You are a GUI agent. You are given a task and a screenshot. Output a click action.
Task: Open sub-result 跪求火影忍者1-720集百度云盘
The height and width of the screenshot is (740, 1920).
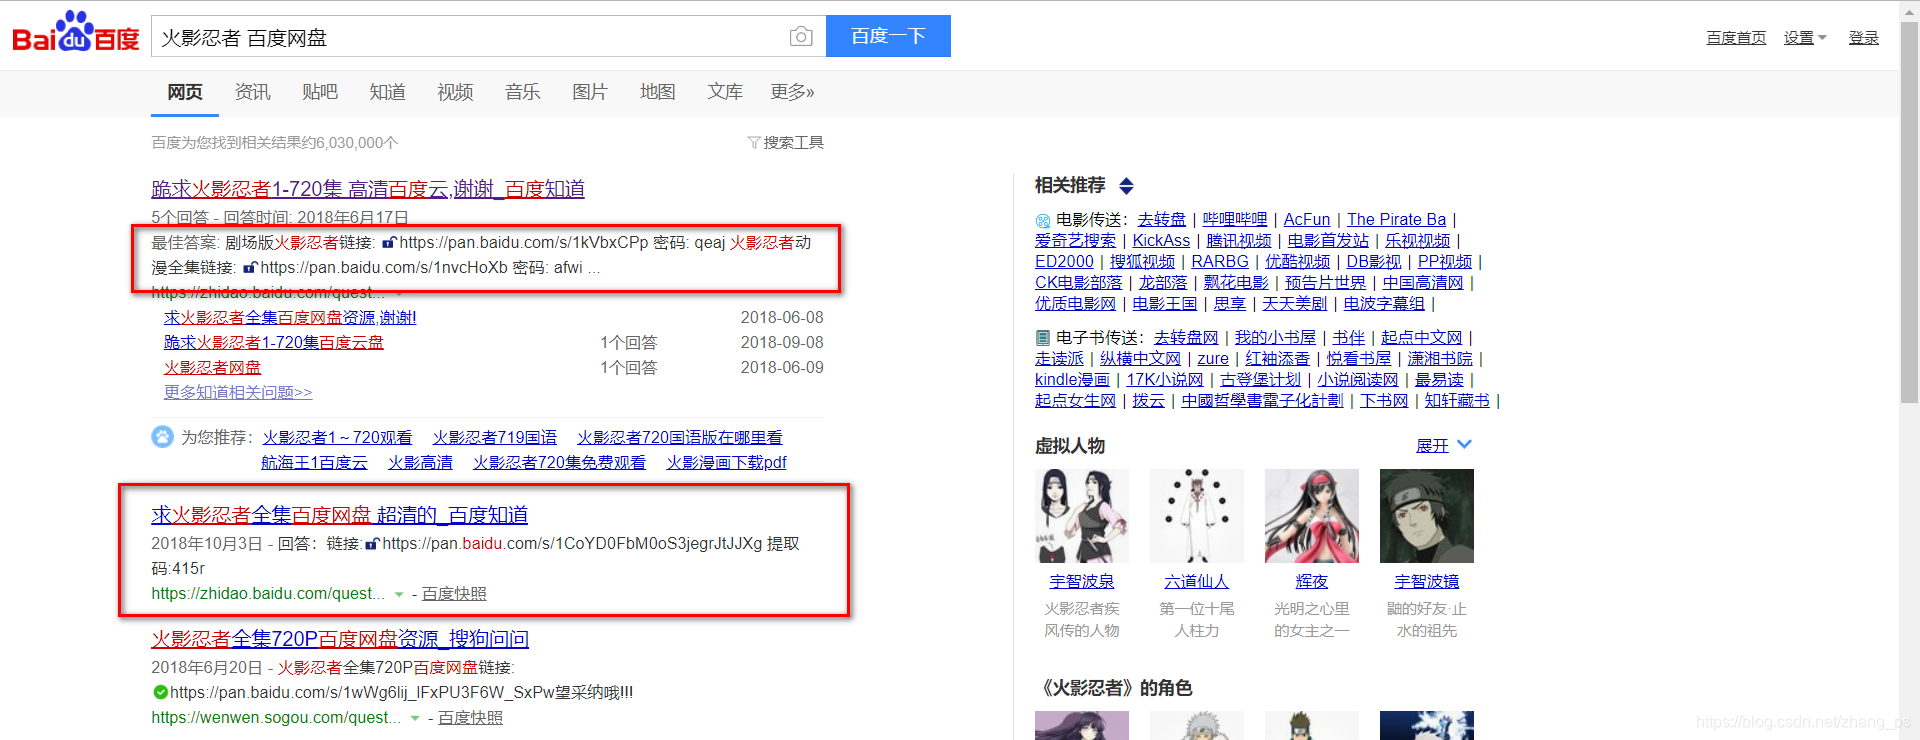coord(274,342)
